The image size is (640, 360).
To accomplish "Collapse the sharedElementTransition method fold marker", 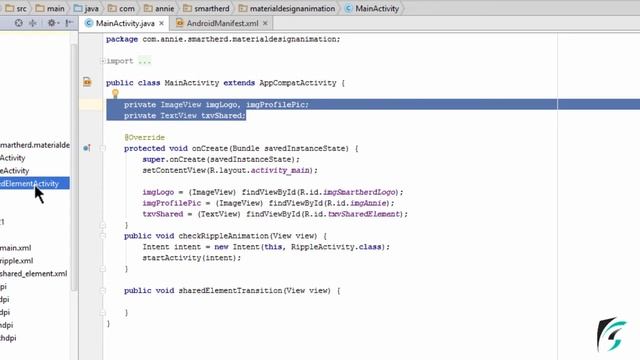I will point(103,291).
